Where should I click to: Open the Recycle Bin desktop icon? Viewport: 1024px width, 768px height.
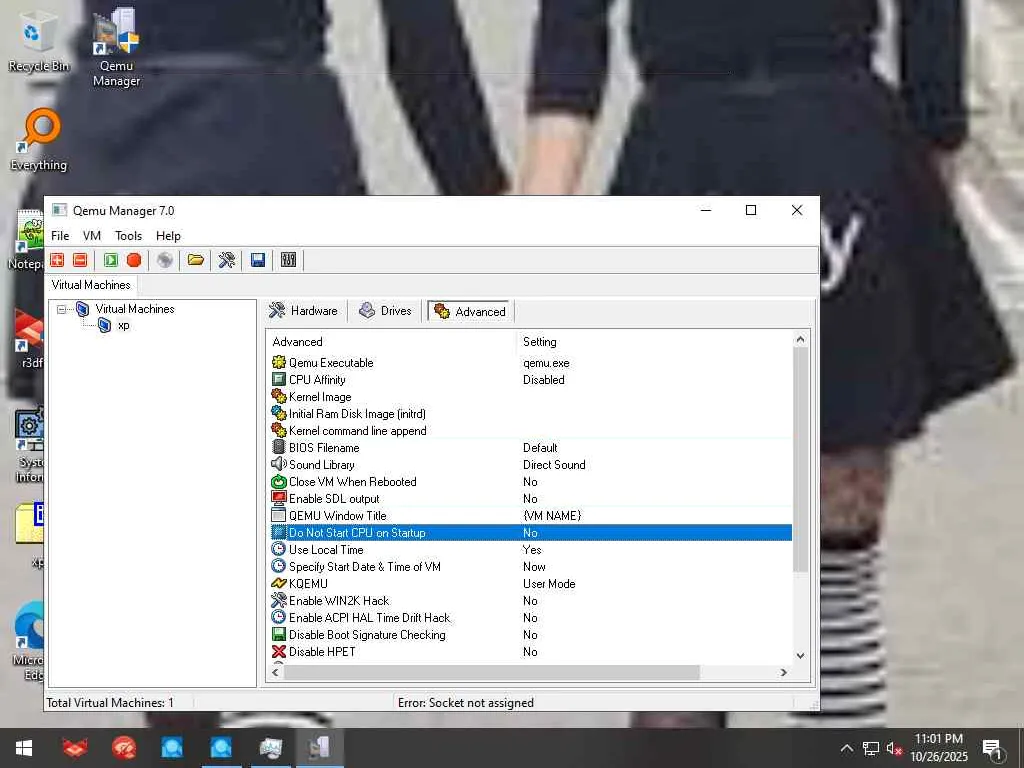pyautogui.click(x=38, y=40)
